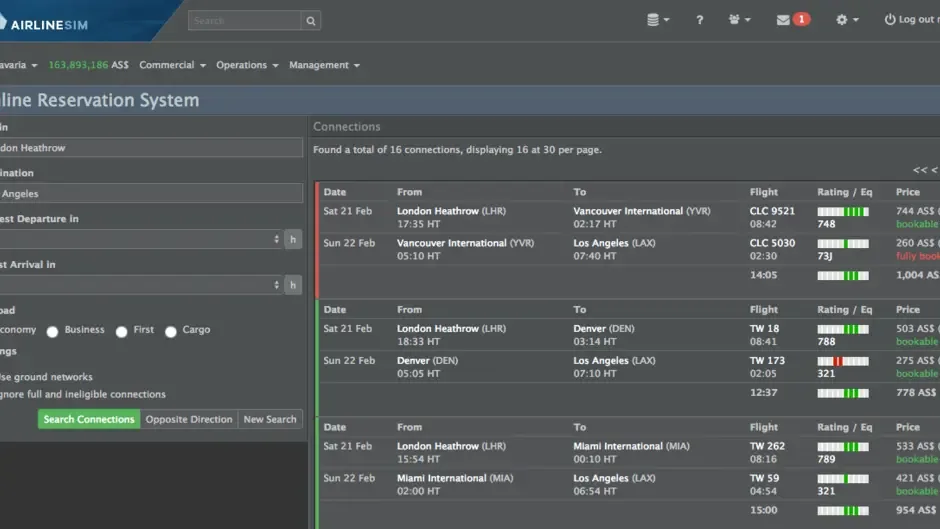The width and height of the screenshot is (940, 529).
Task: Open the database stack icon menu
Action: click(658, 20)
